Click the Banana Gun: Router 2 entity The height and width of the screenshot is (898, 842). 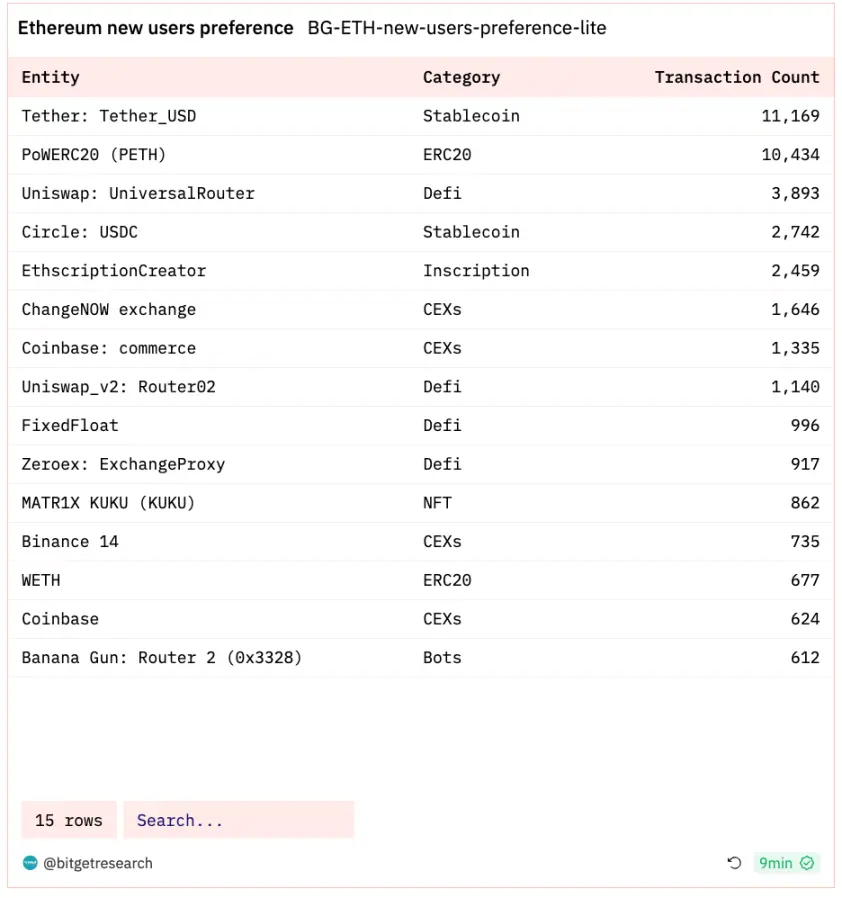(x=162, y=658)
